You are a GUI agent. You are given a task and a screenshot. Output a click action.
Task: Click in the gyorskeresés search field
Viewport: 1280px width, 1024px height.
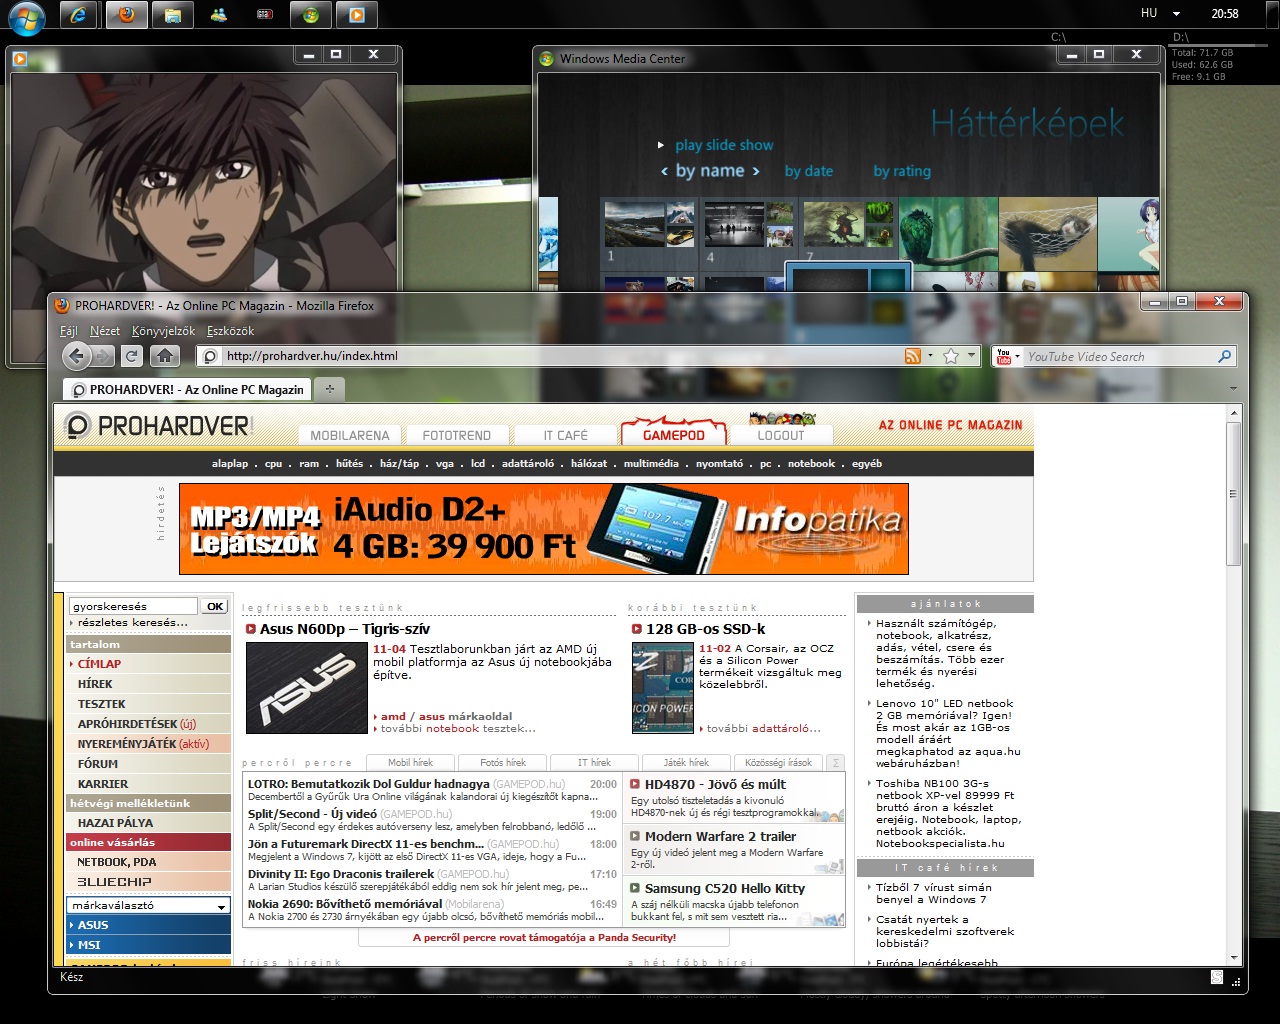(x=133, y=606)
